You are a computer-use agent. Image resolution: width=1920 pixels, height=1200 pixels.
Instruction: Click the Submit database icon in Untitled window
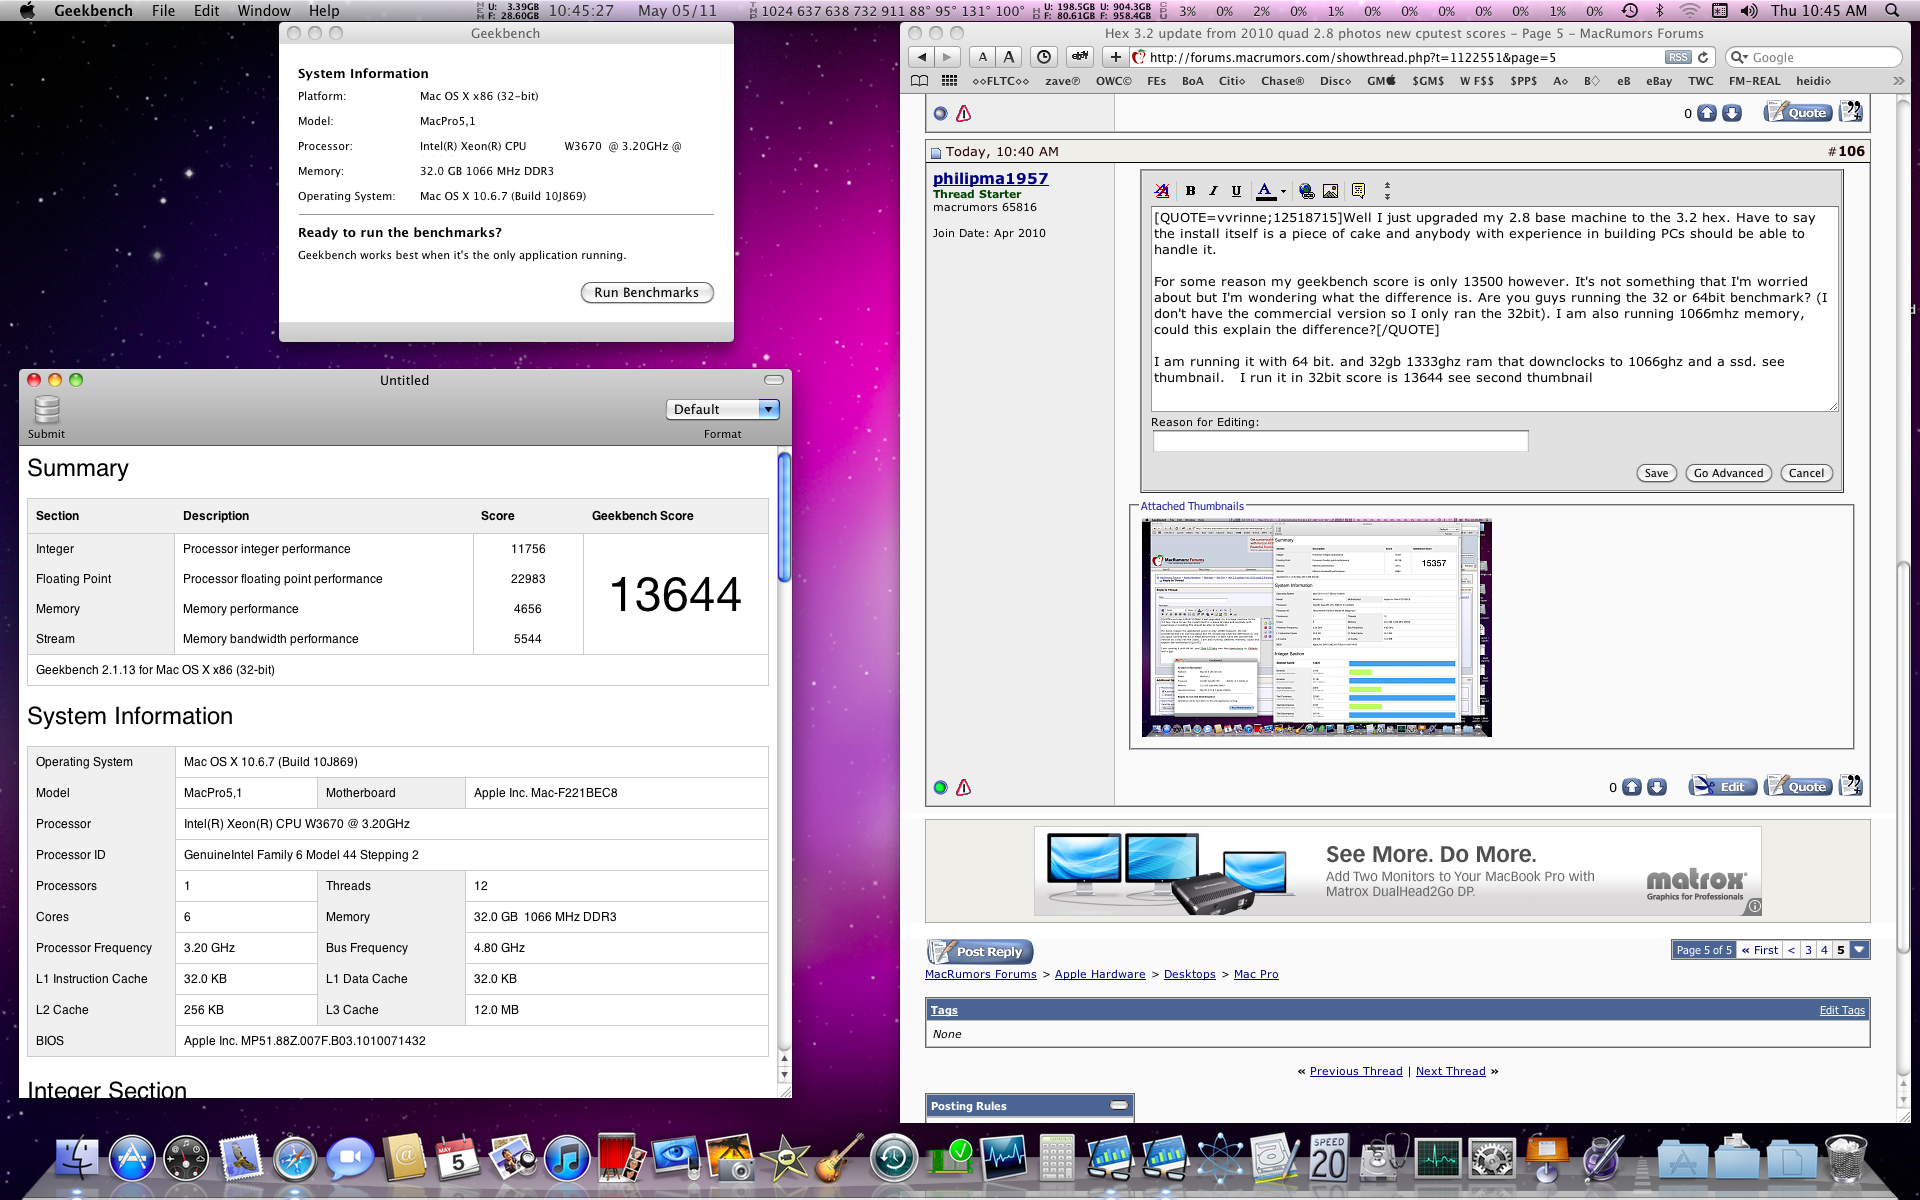point(47,410)
